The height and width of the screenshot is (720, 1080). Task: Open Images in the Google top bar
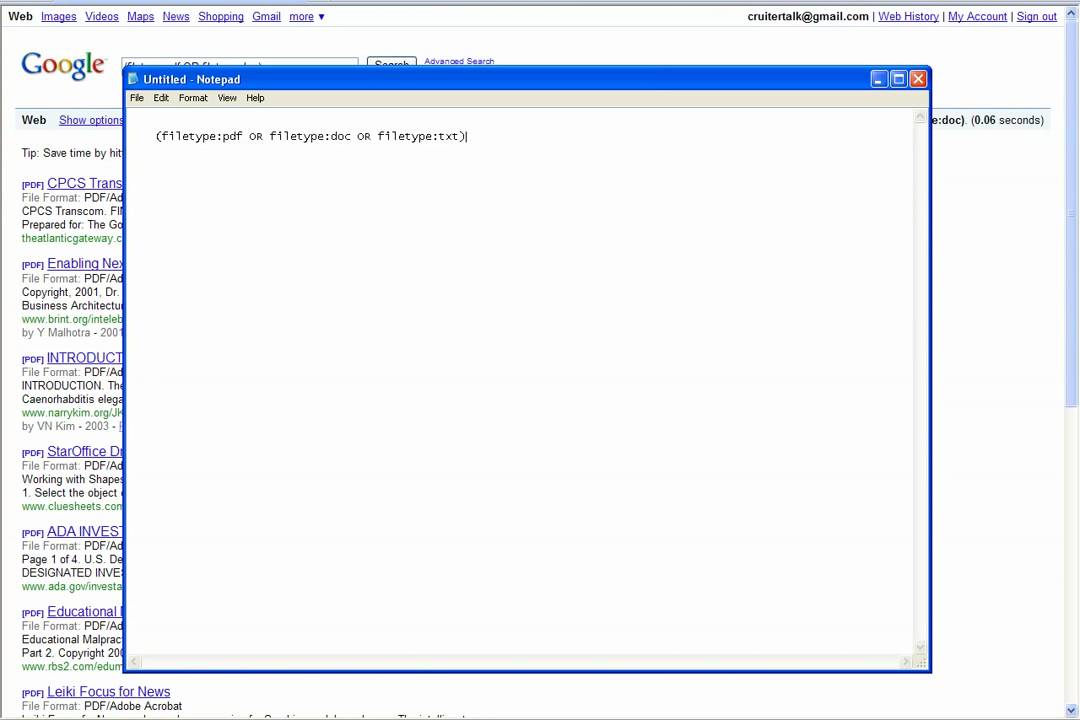click(x=59, y=17)
